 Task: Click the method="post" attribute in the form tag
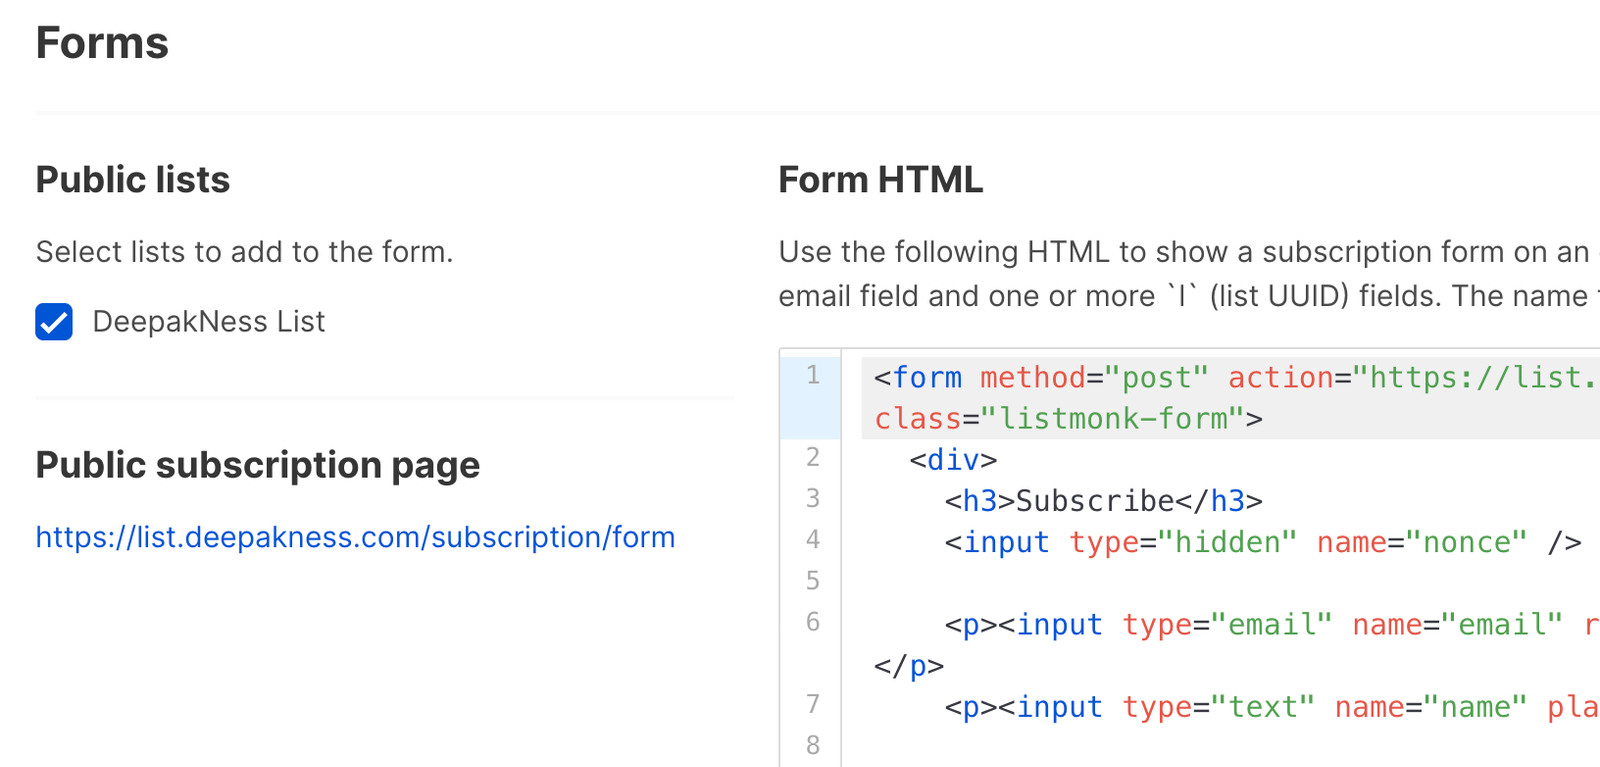tap(1094, 378)
